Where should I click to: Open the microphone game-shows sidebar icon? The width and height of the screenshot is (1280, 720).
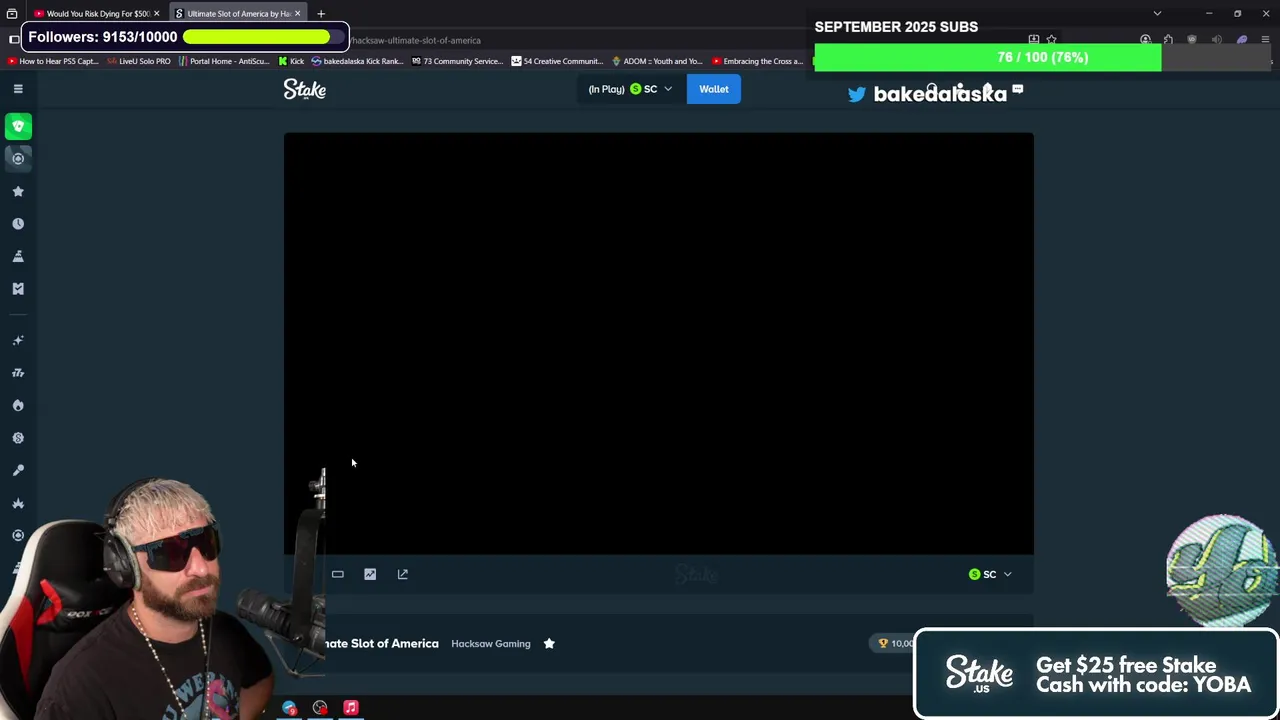coord(18,470)
